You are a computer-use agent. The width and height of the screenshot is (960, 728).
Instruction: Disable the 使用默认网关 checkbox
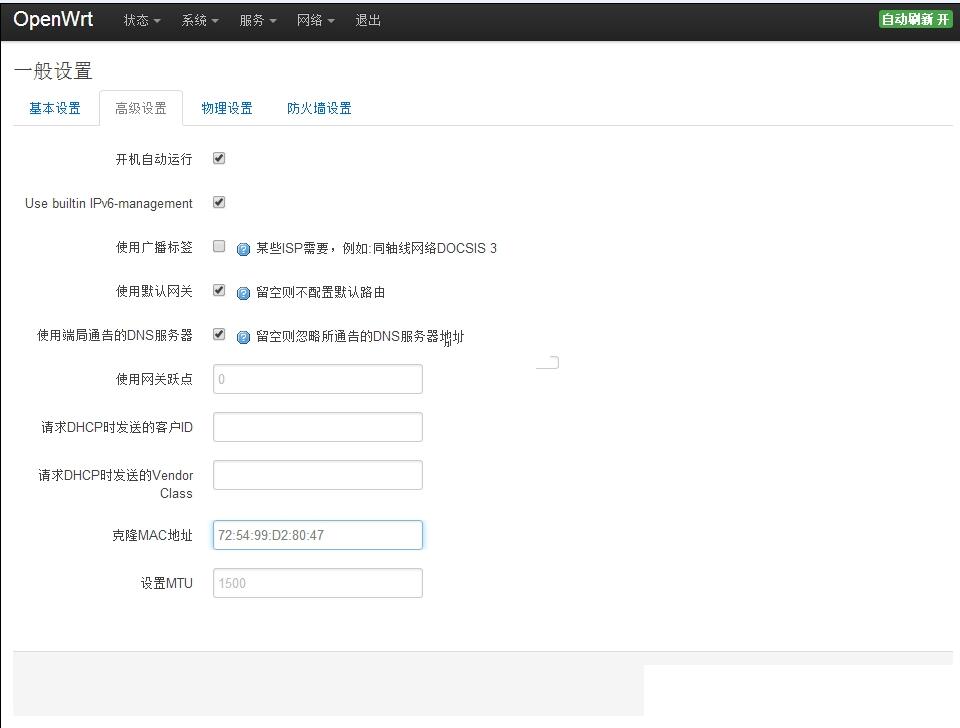[219, 290]
